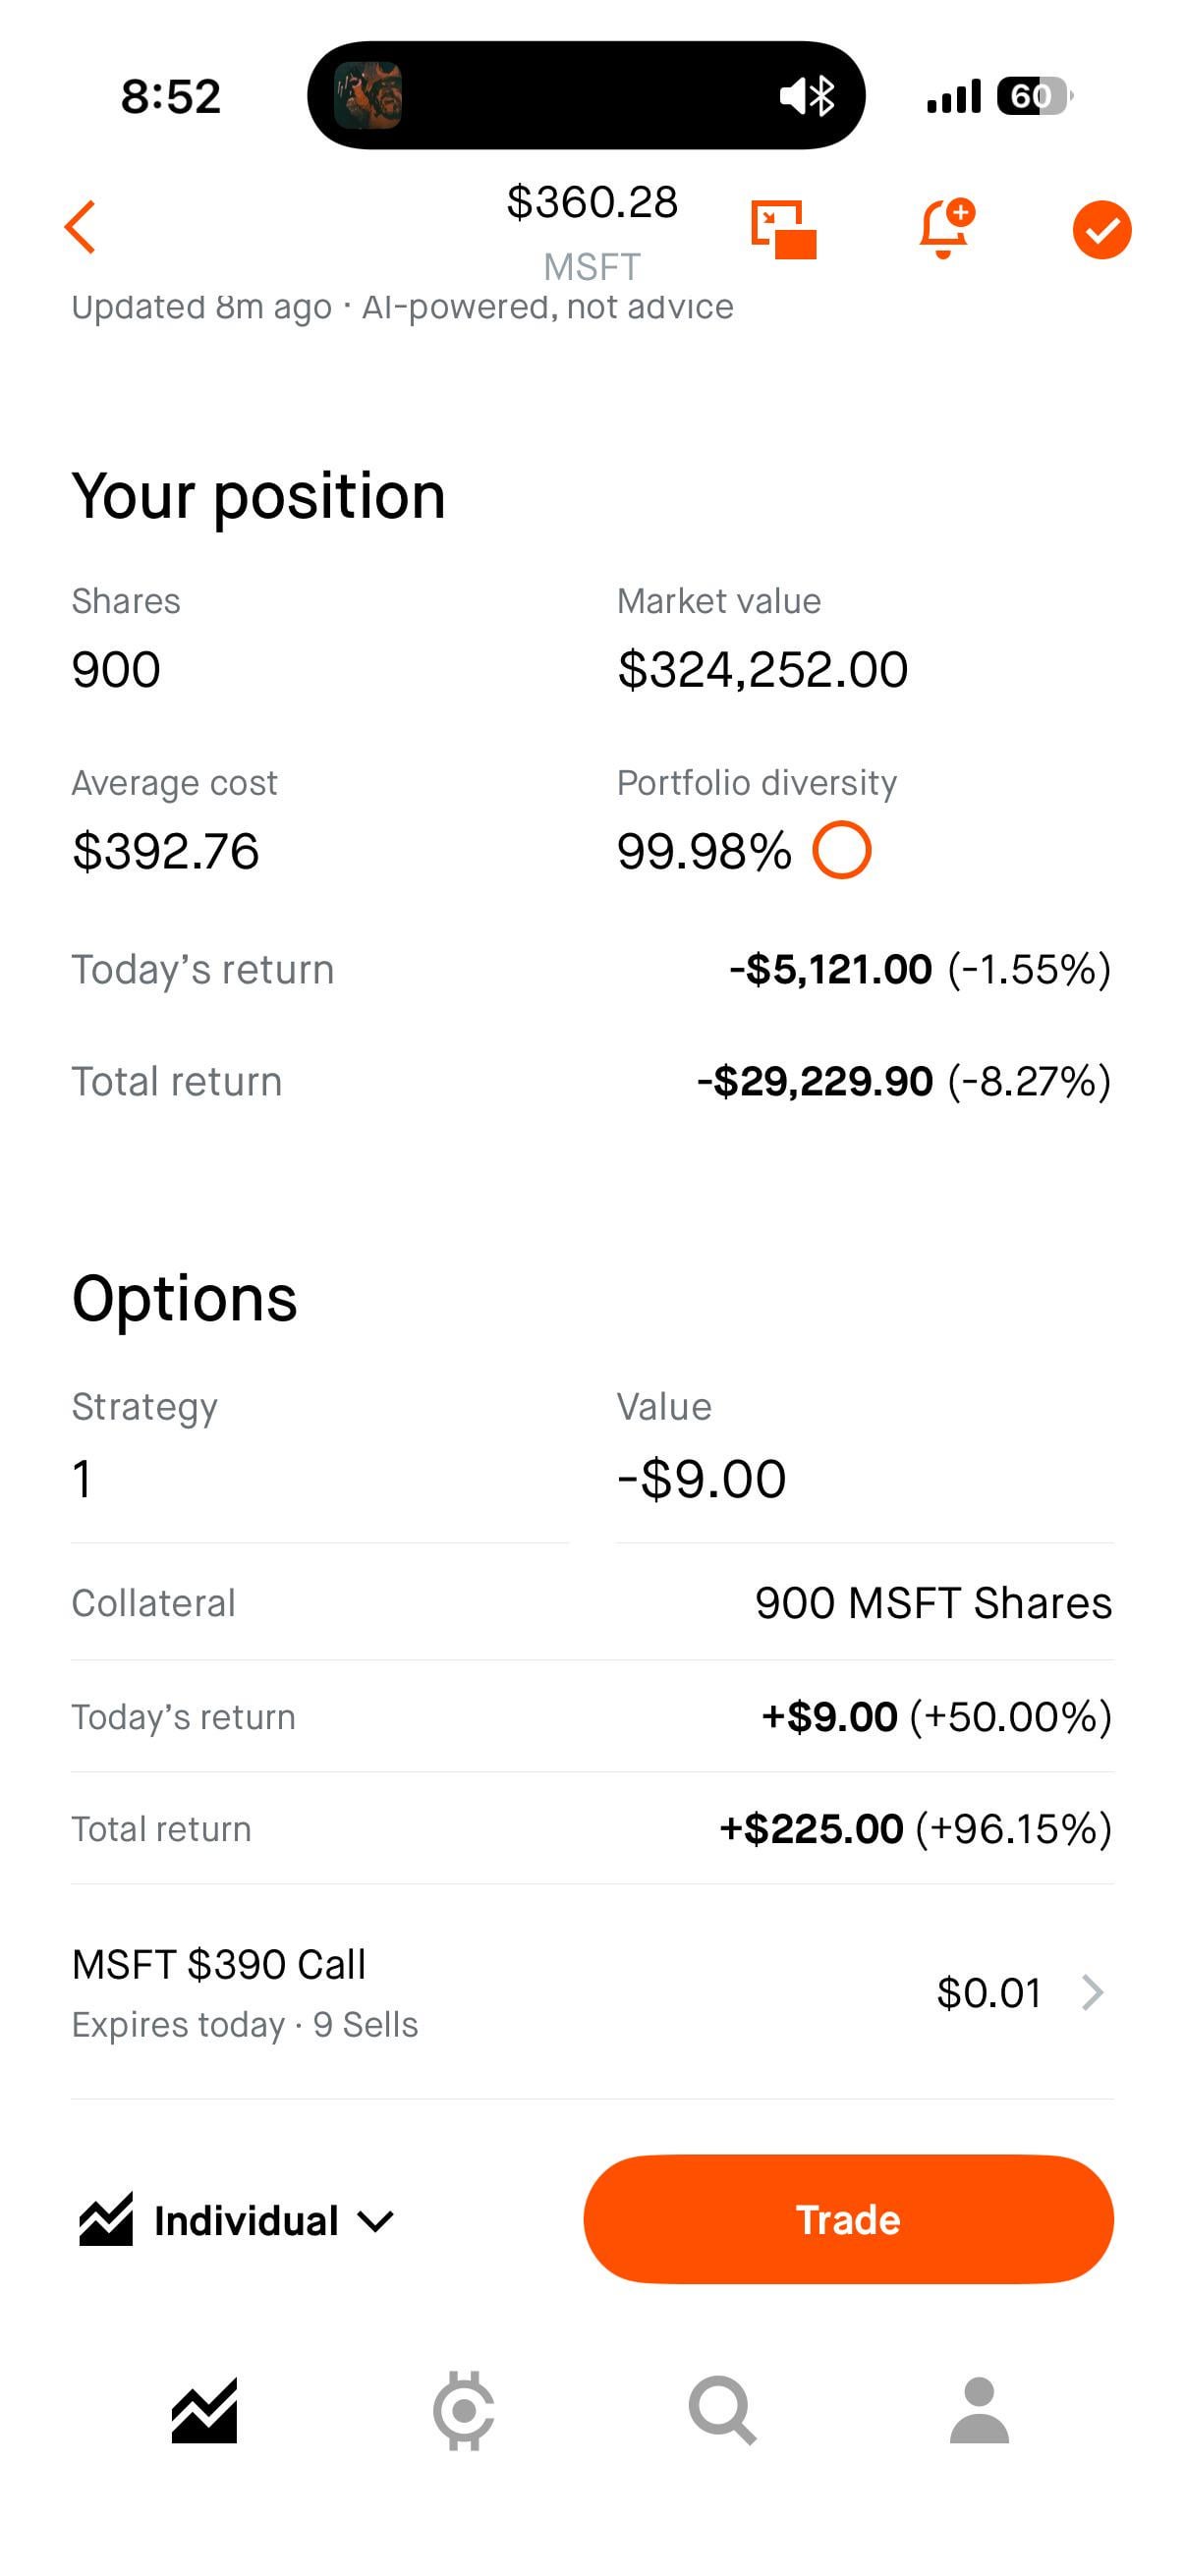Toggle the orange watchlist checkmark
Image resolution: width=1185 pixels, height=2576 pixels.
1101,230
